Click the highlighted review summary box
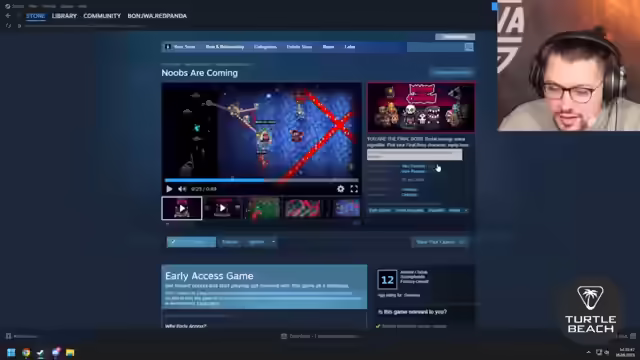 [415, 155]
